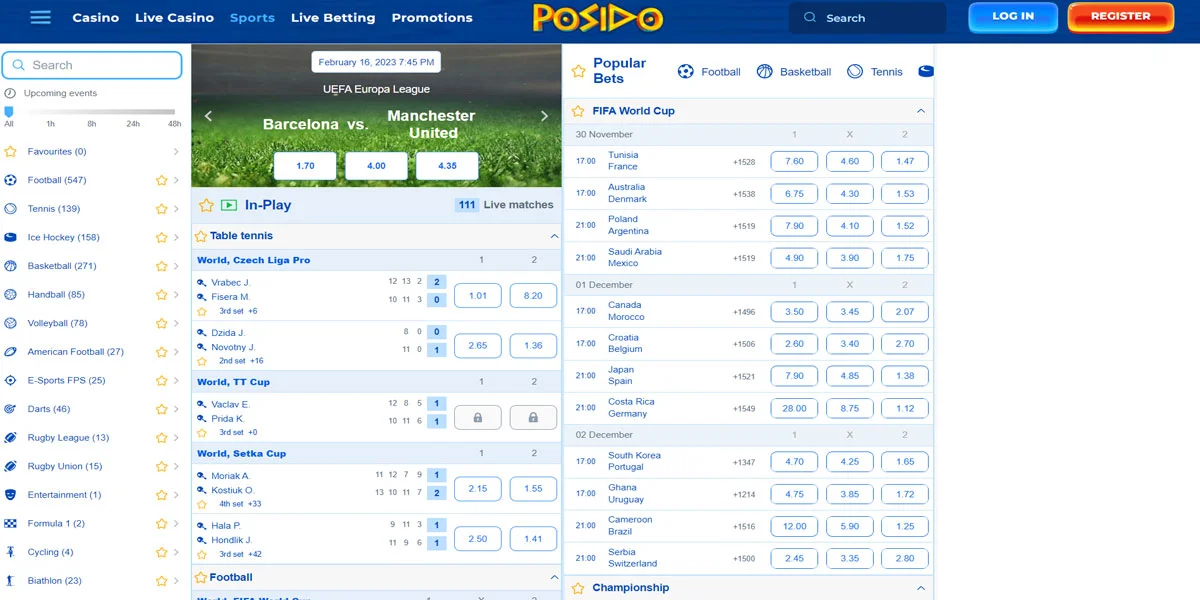Collapse the Football In-Play section

pos(554,577)
